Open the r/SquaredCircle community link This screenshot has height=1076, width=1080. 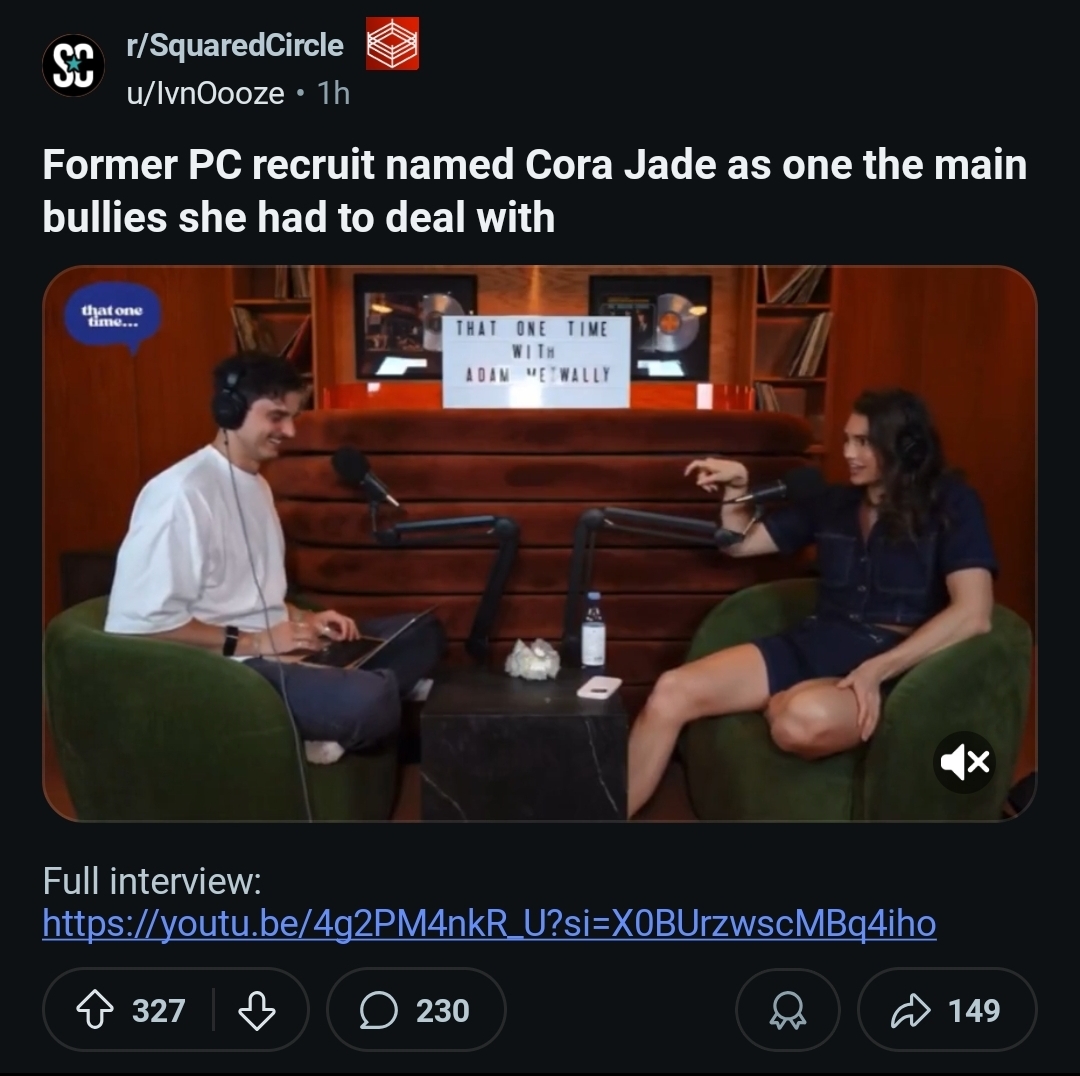click(235, 45)
